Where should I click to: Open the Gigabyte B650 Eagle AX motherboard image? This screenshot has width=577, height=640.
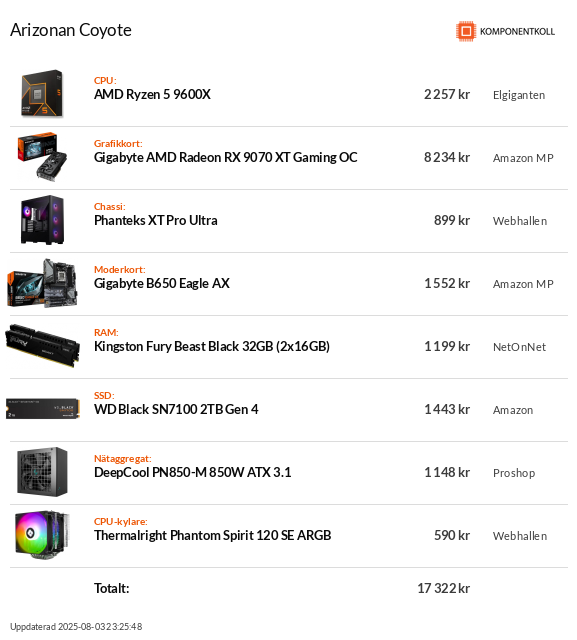point(42,283)
